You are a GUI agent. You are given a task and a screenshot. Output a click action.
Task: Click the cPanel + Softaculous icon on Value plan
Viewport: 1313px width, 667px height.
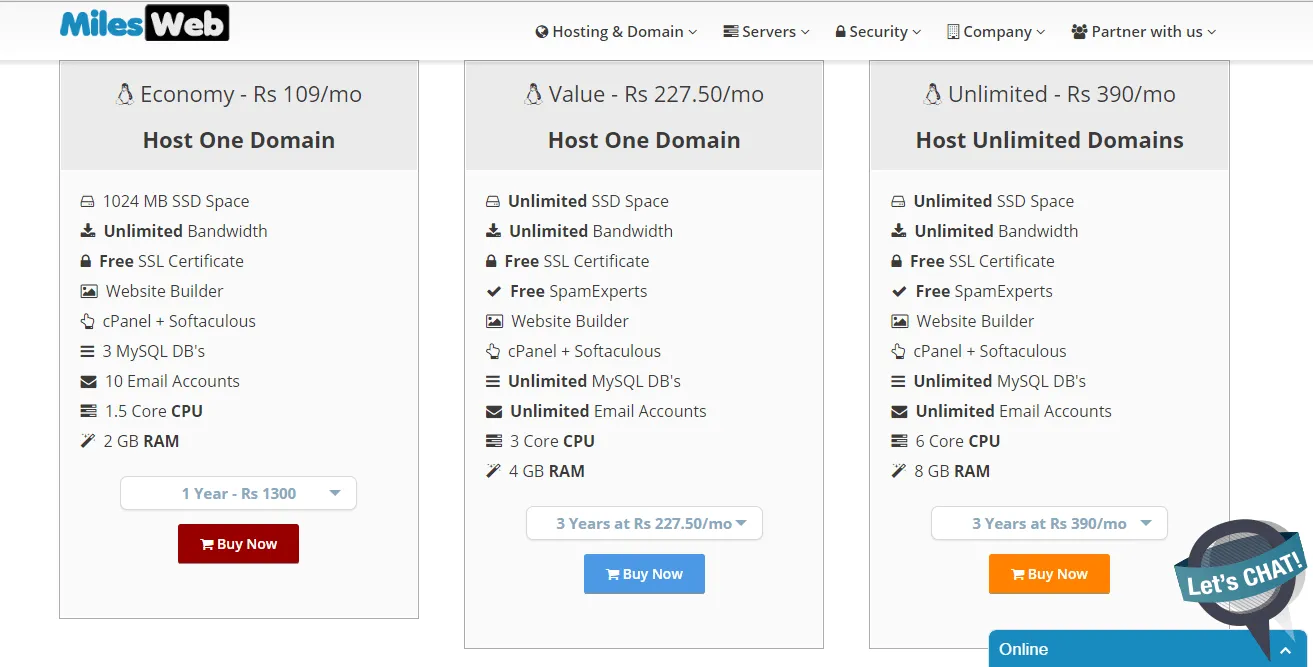click(493, 351)
